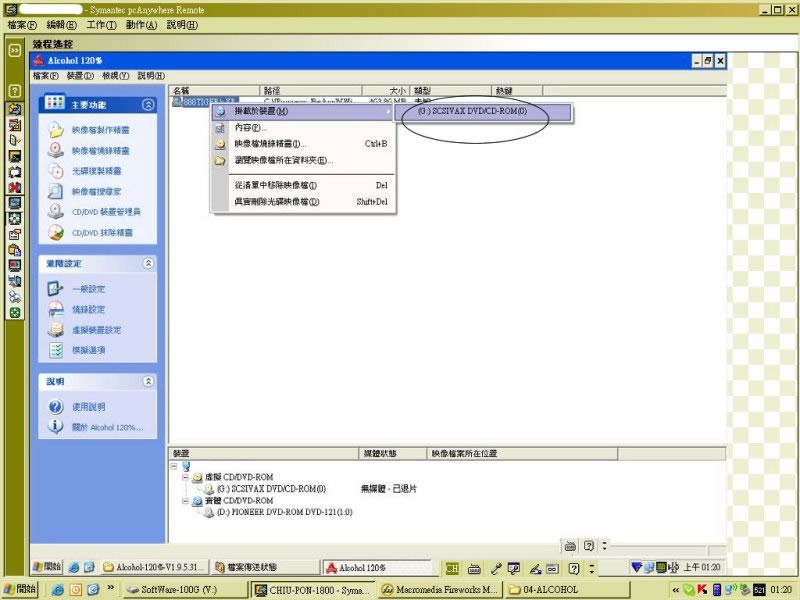Choose 內容(P)... in the context menu
The image size is (800, 600).
pos(303,128)
